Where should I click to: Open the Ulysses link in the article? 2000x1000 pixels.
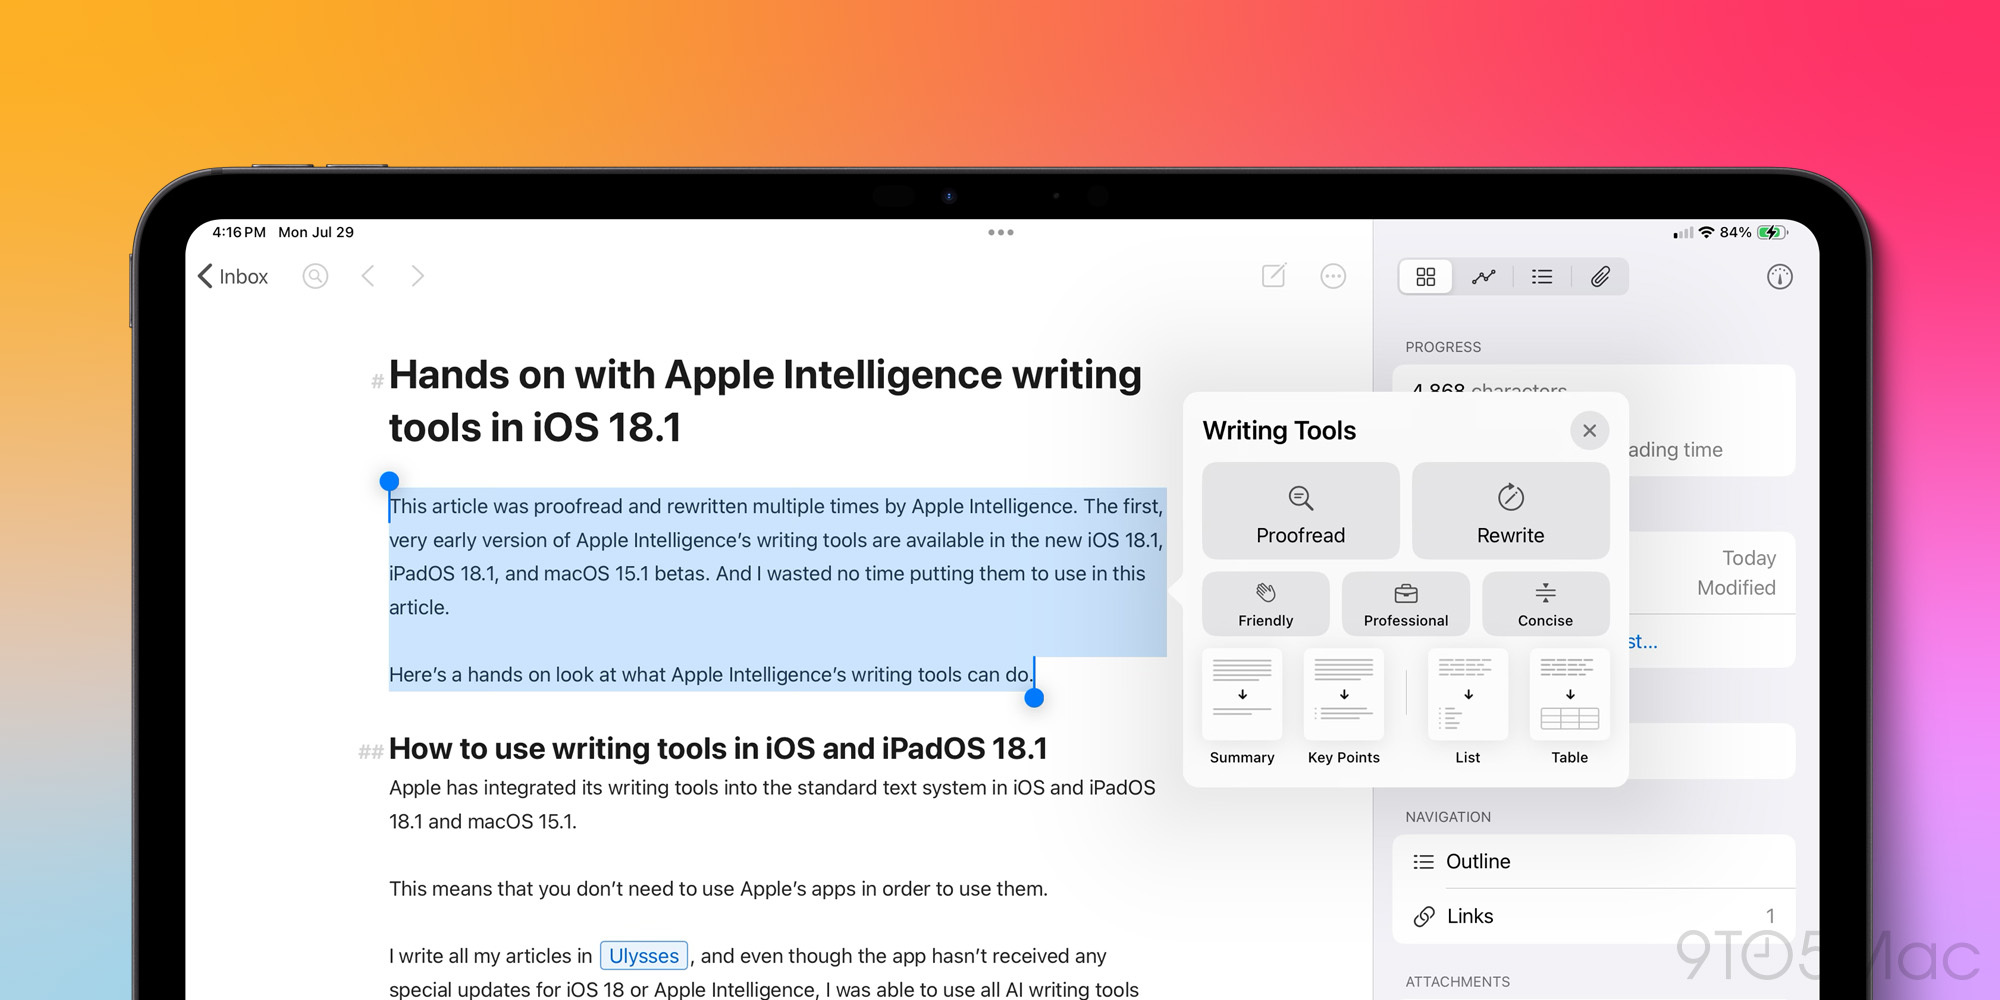tap(643, 956)
